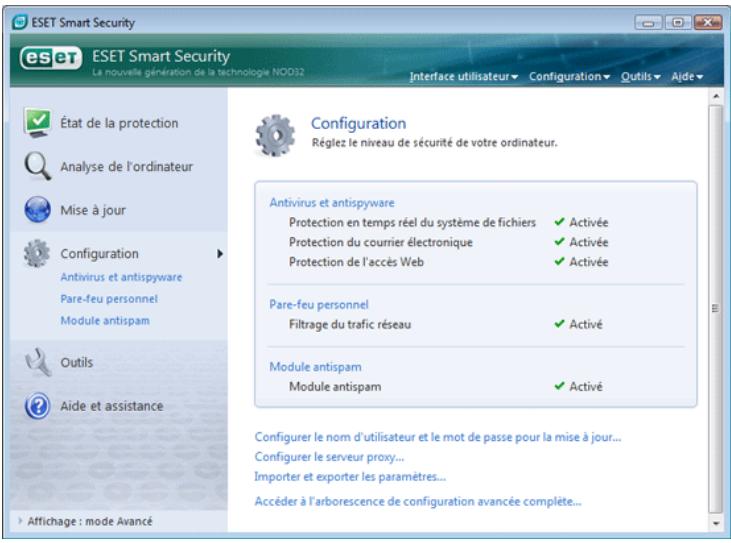This screenshot has width=731, height=543.
Task: Maximize the ESET Smart Security window
Action: click(678, 22)
